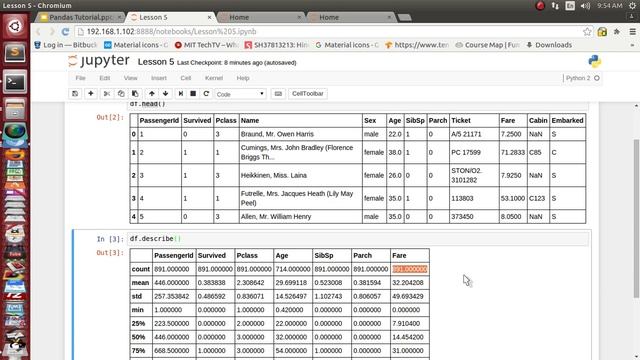
Task: Click the df.describe() code cell
Action: pos(358,239)
